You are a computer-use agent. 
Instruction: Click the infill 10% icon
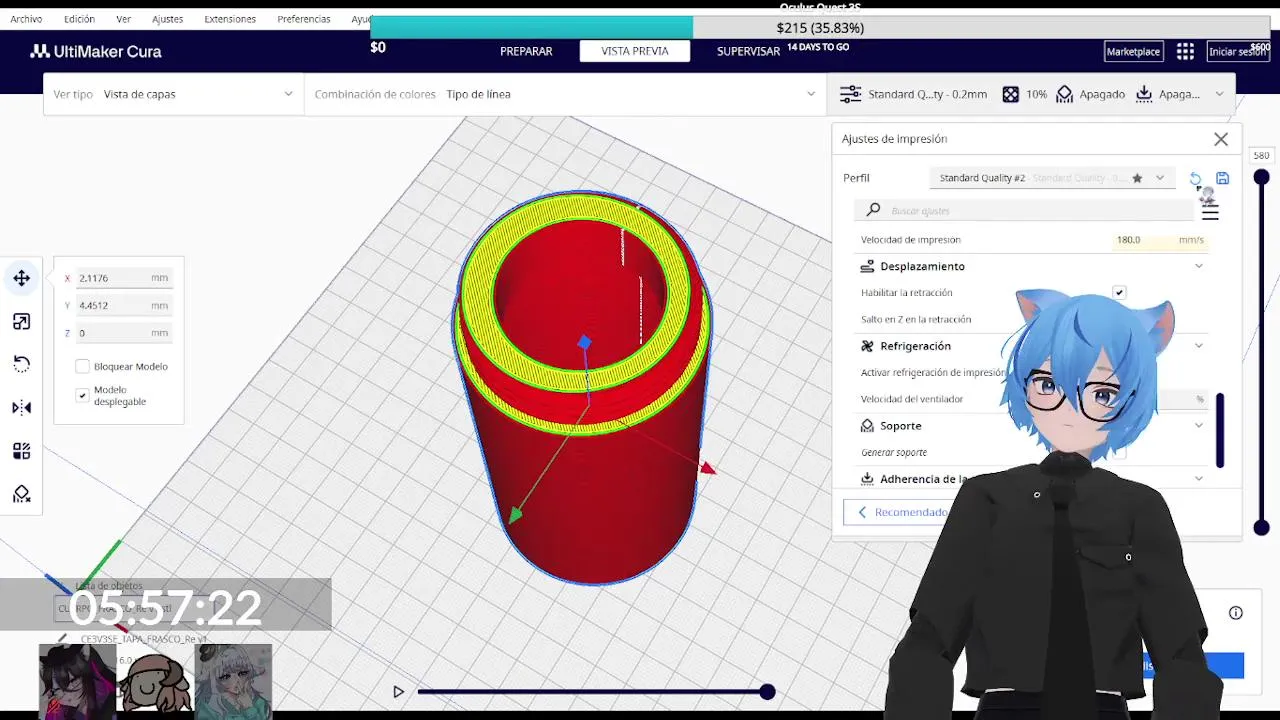click(x=1011, y=94)
